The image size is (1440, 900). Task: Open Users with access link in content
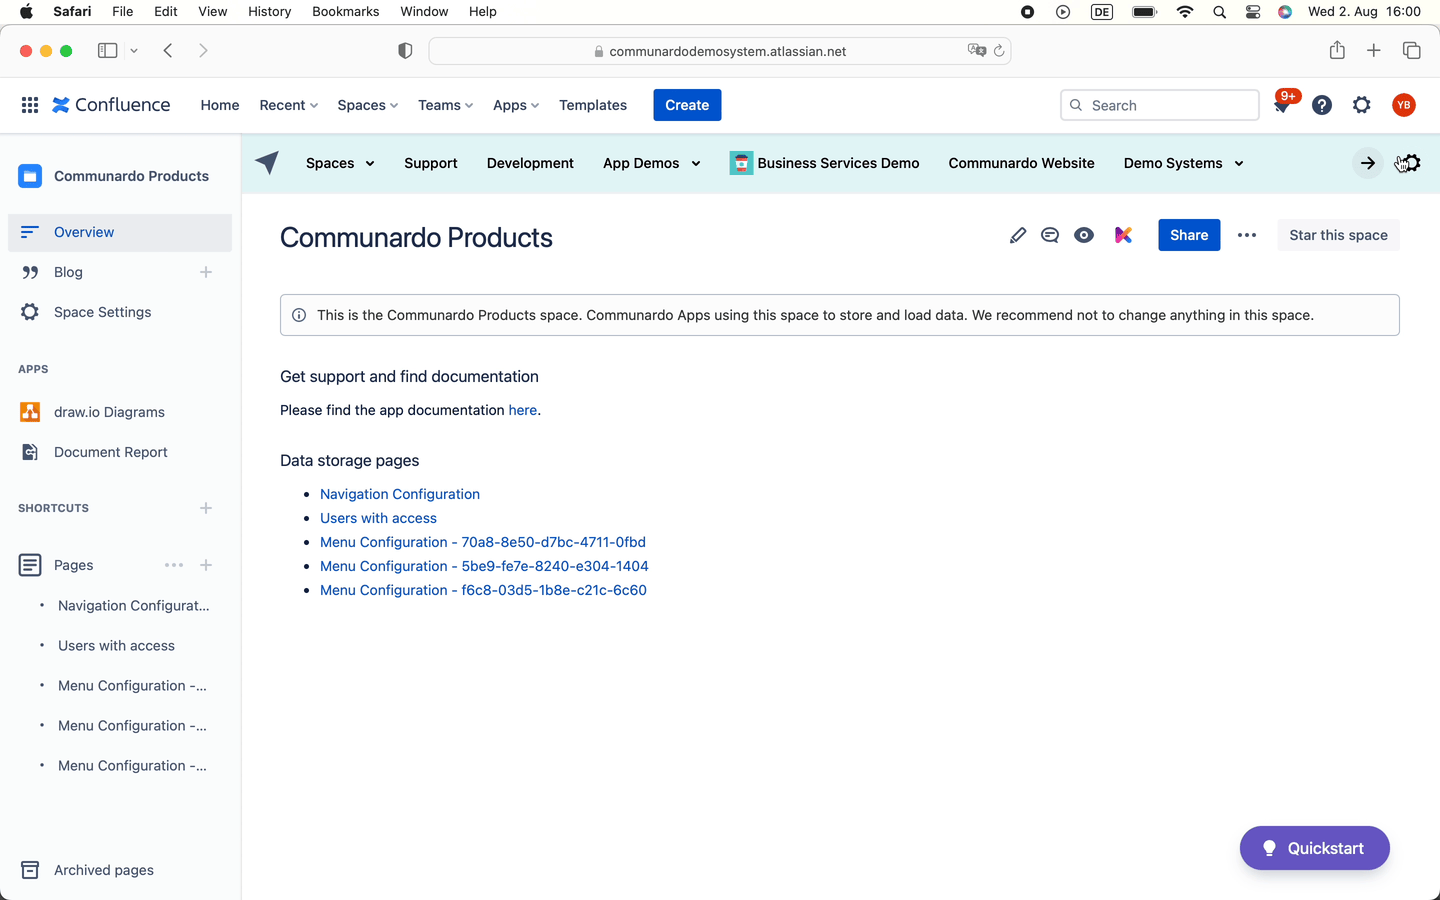tap(378, 518)
